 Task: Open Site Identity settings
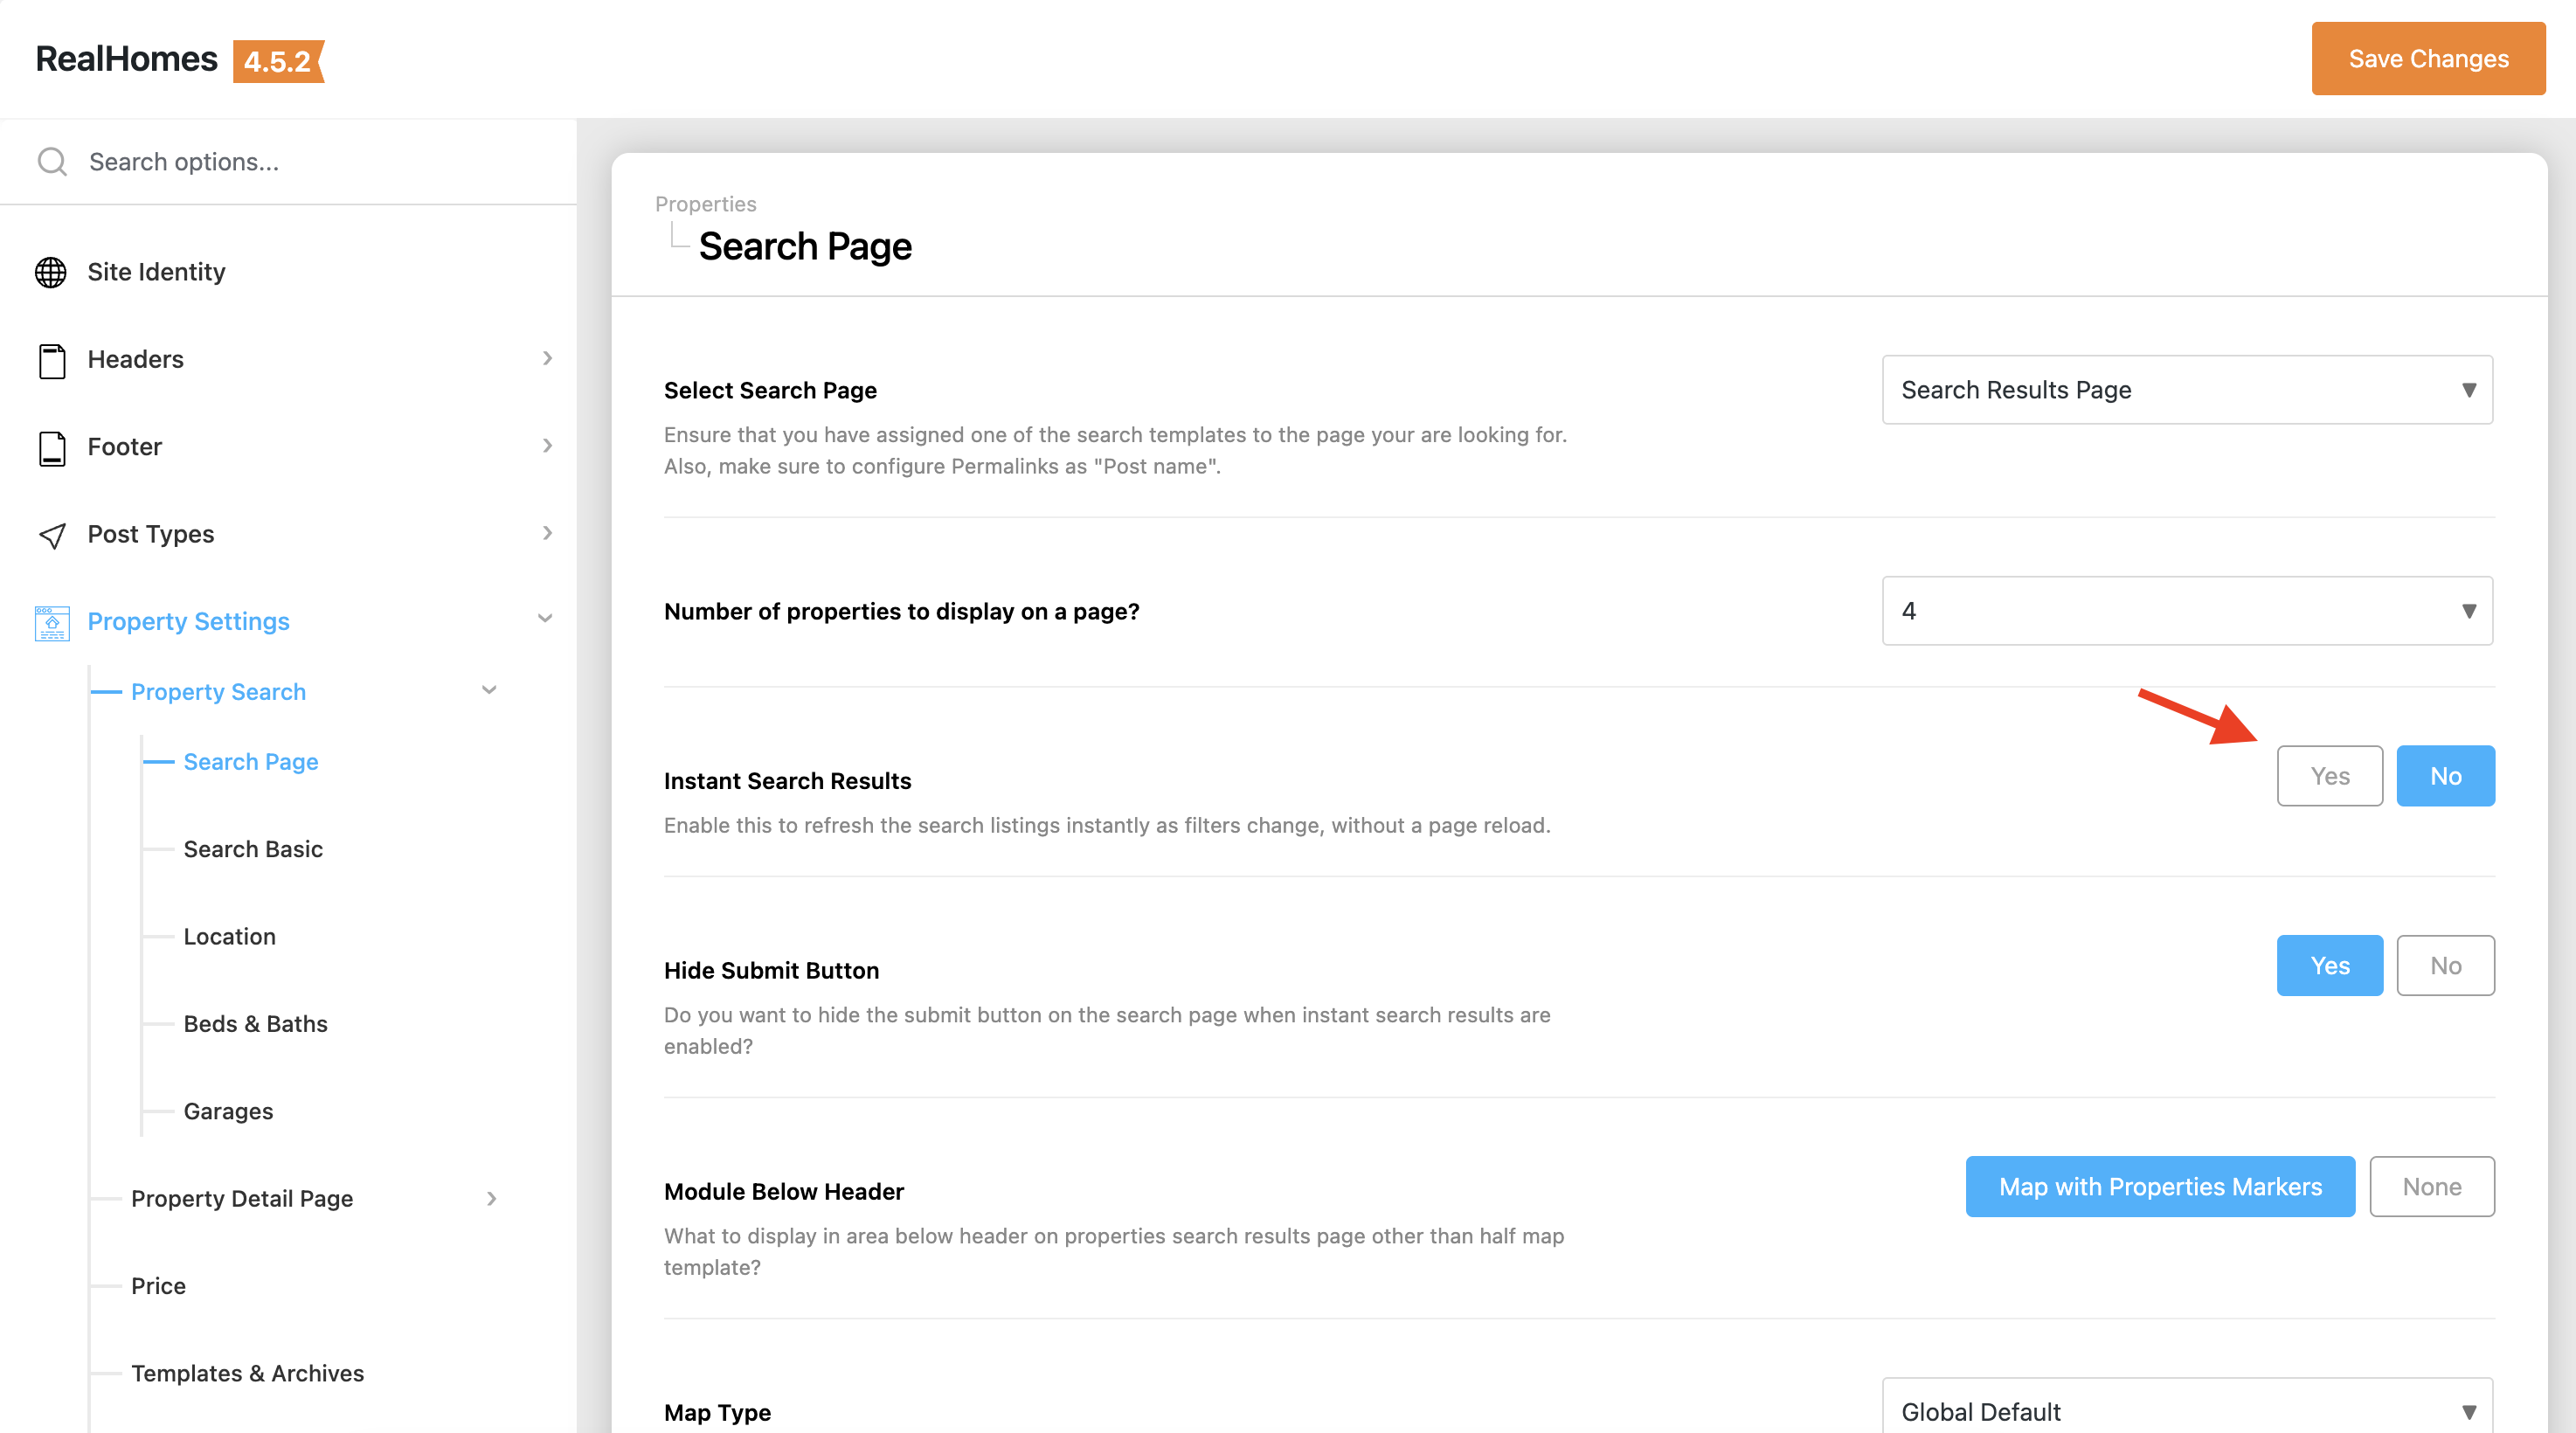pos(156,272)
